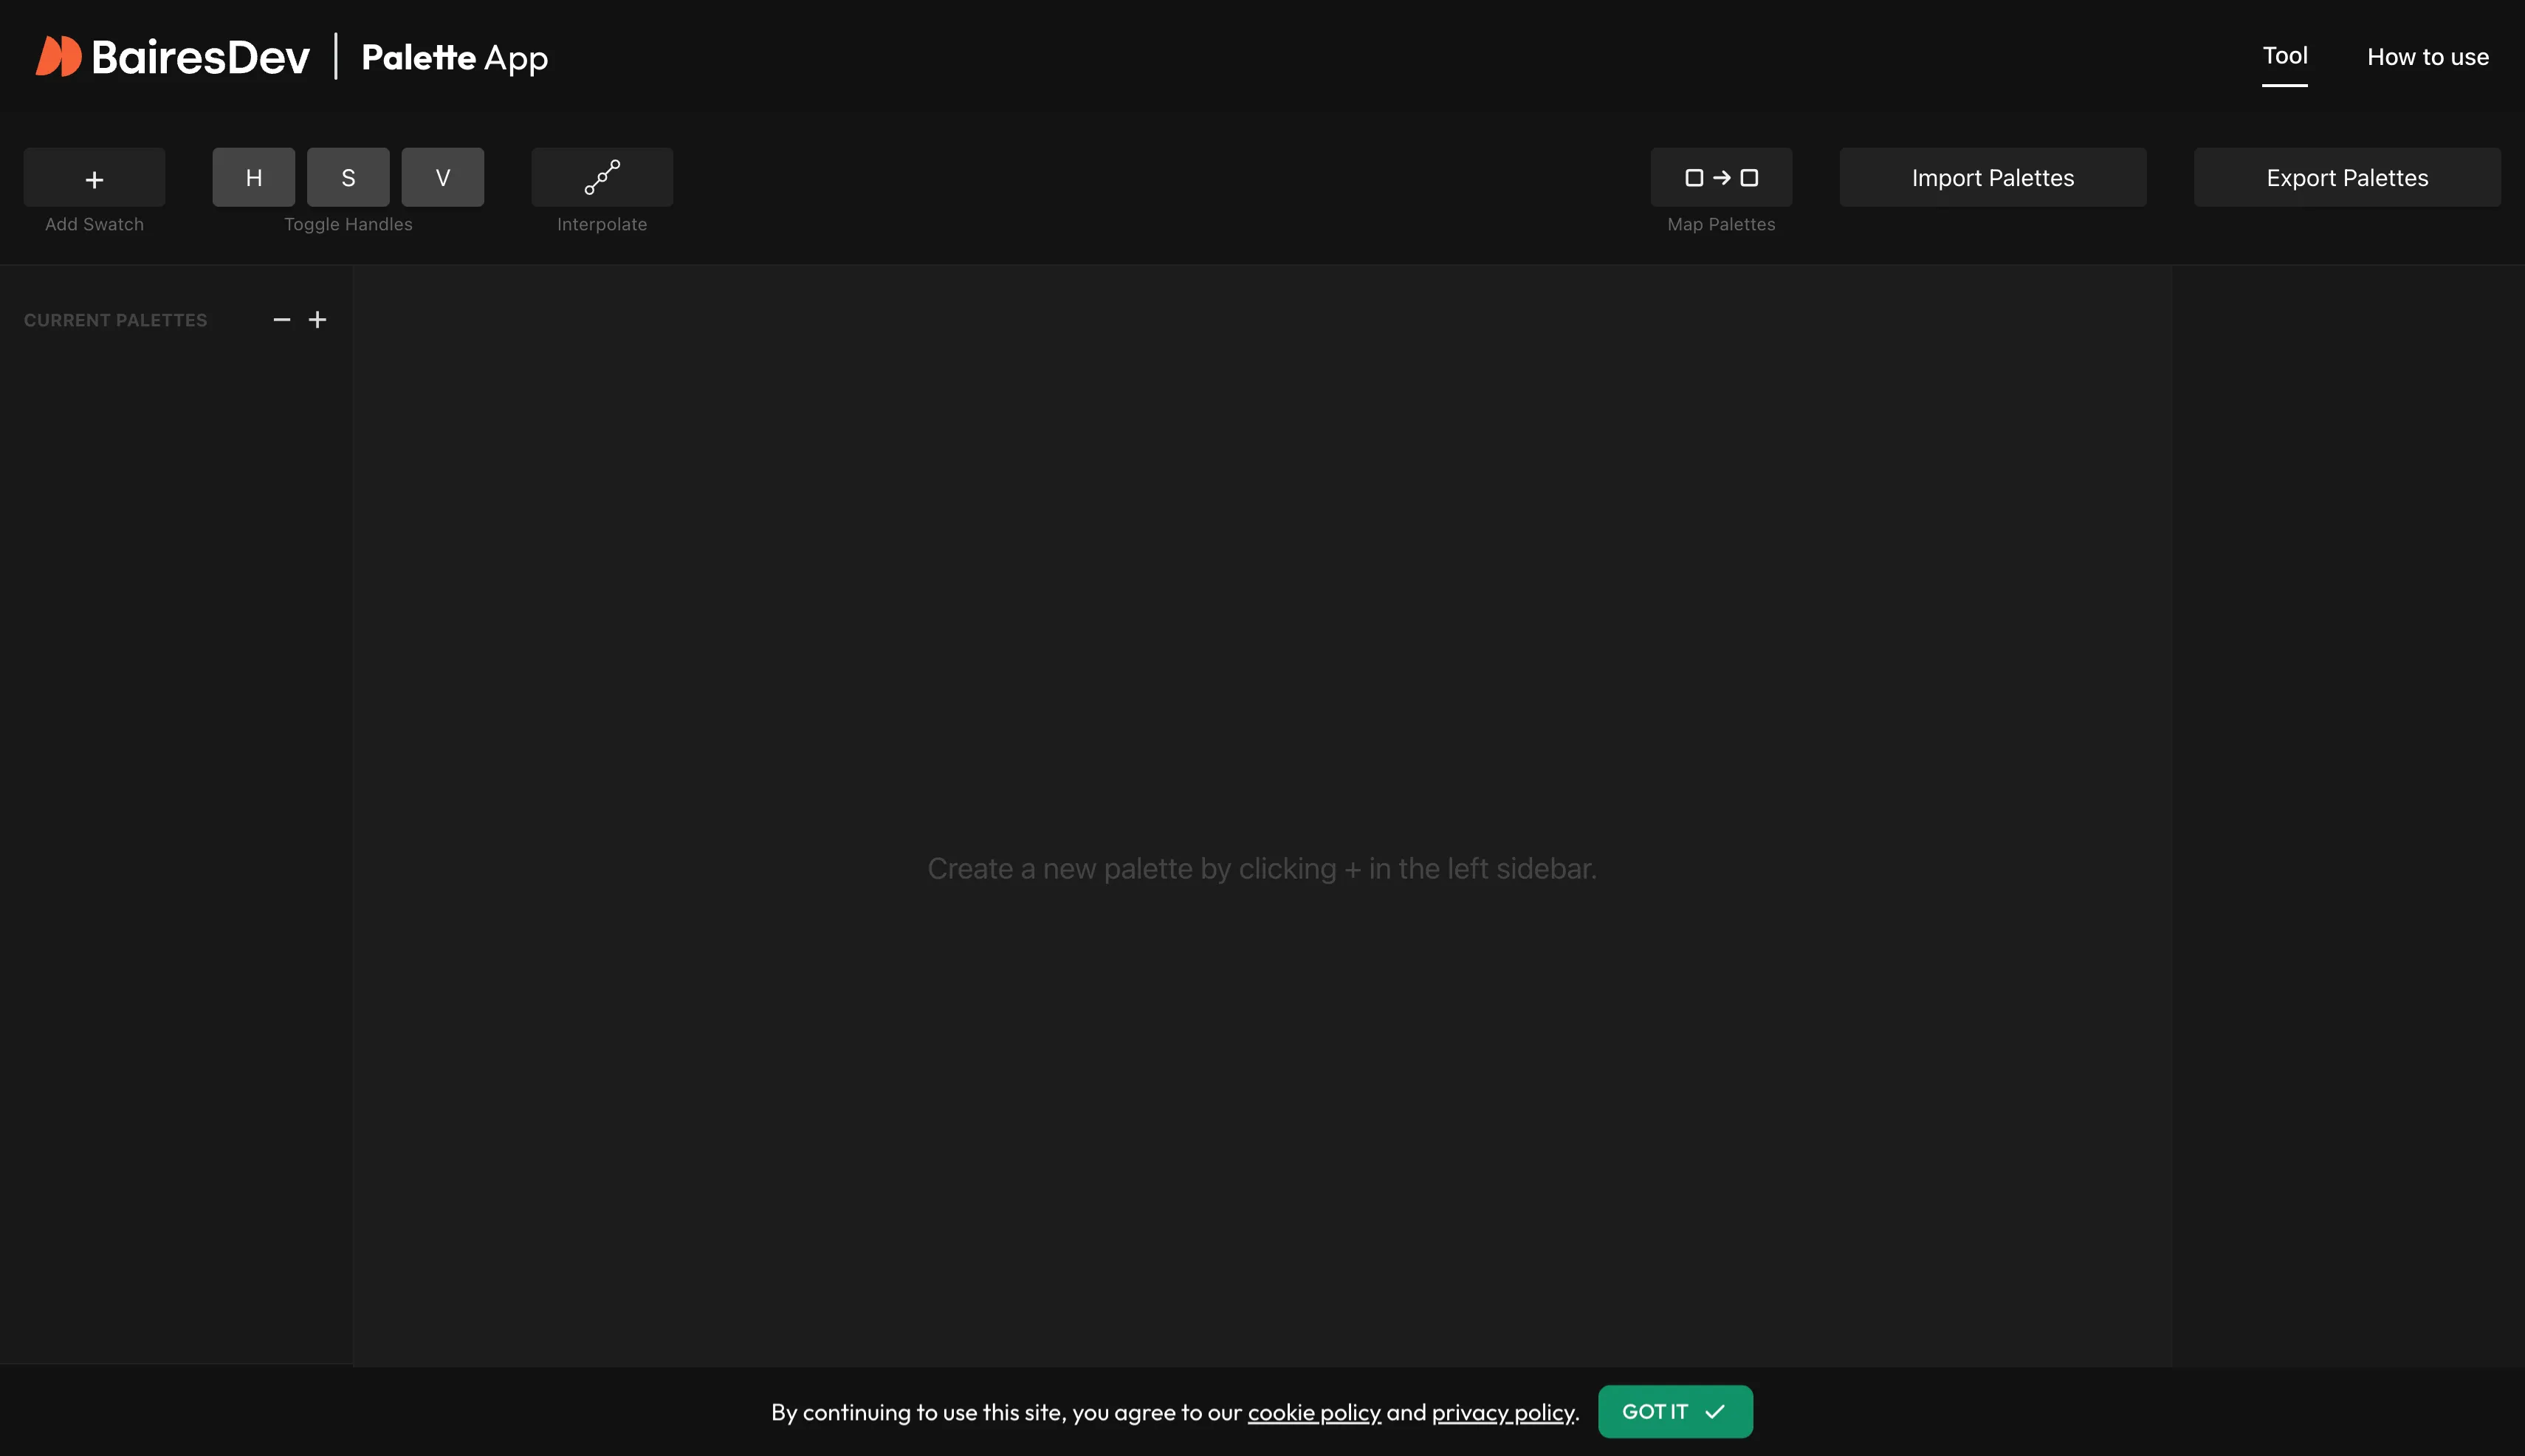The image size is (2525, 1456).
Task: Toggle the H hue handle
Action: click(254, 178)
